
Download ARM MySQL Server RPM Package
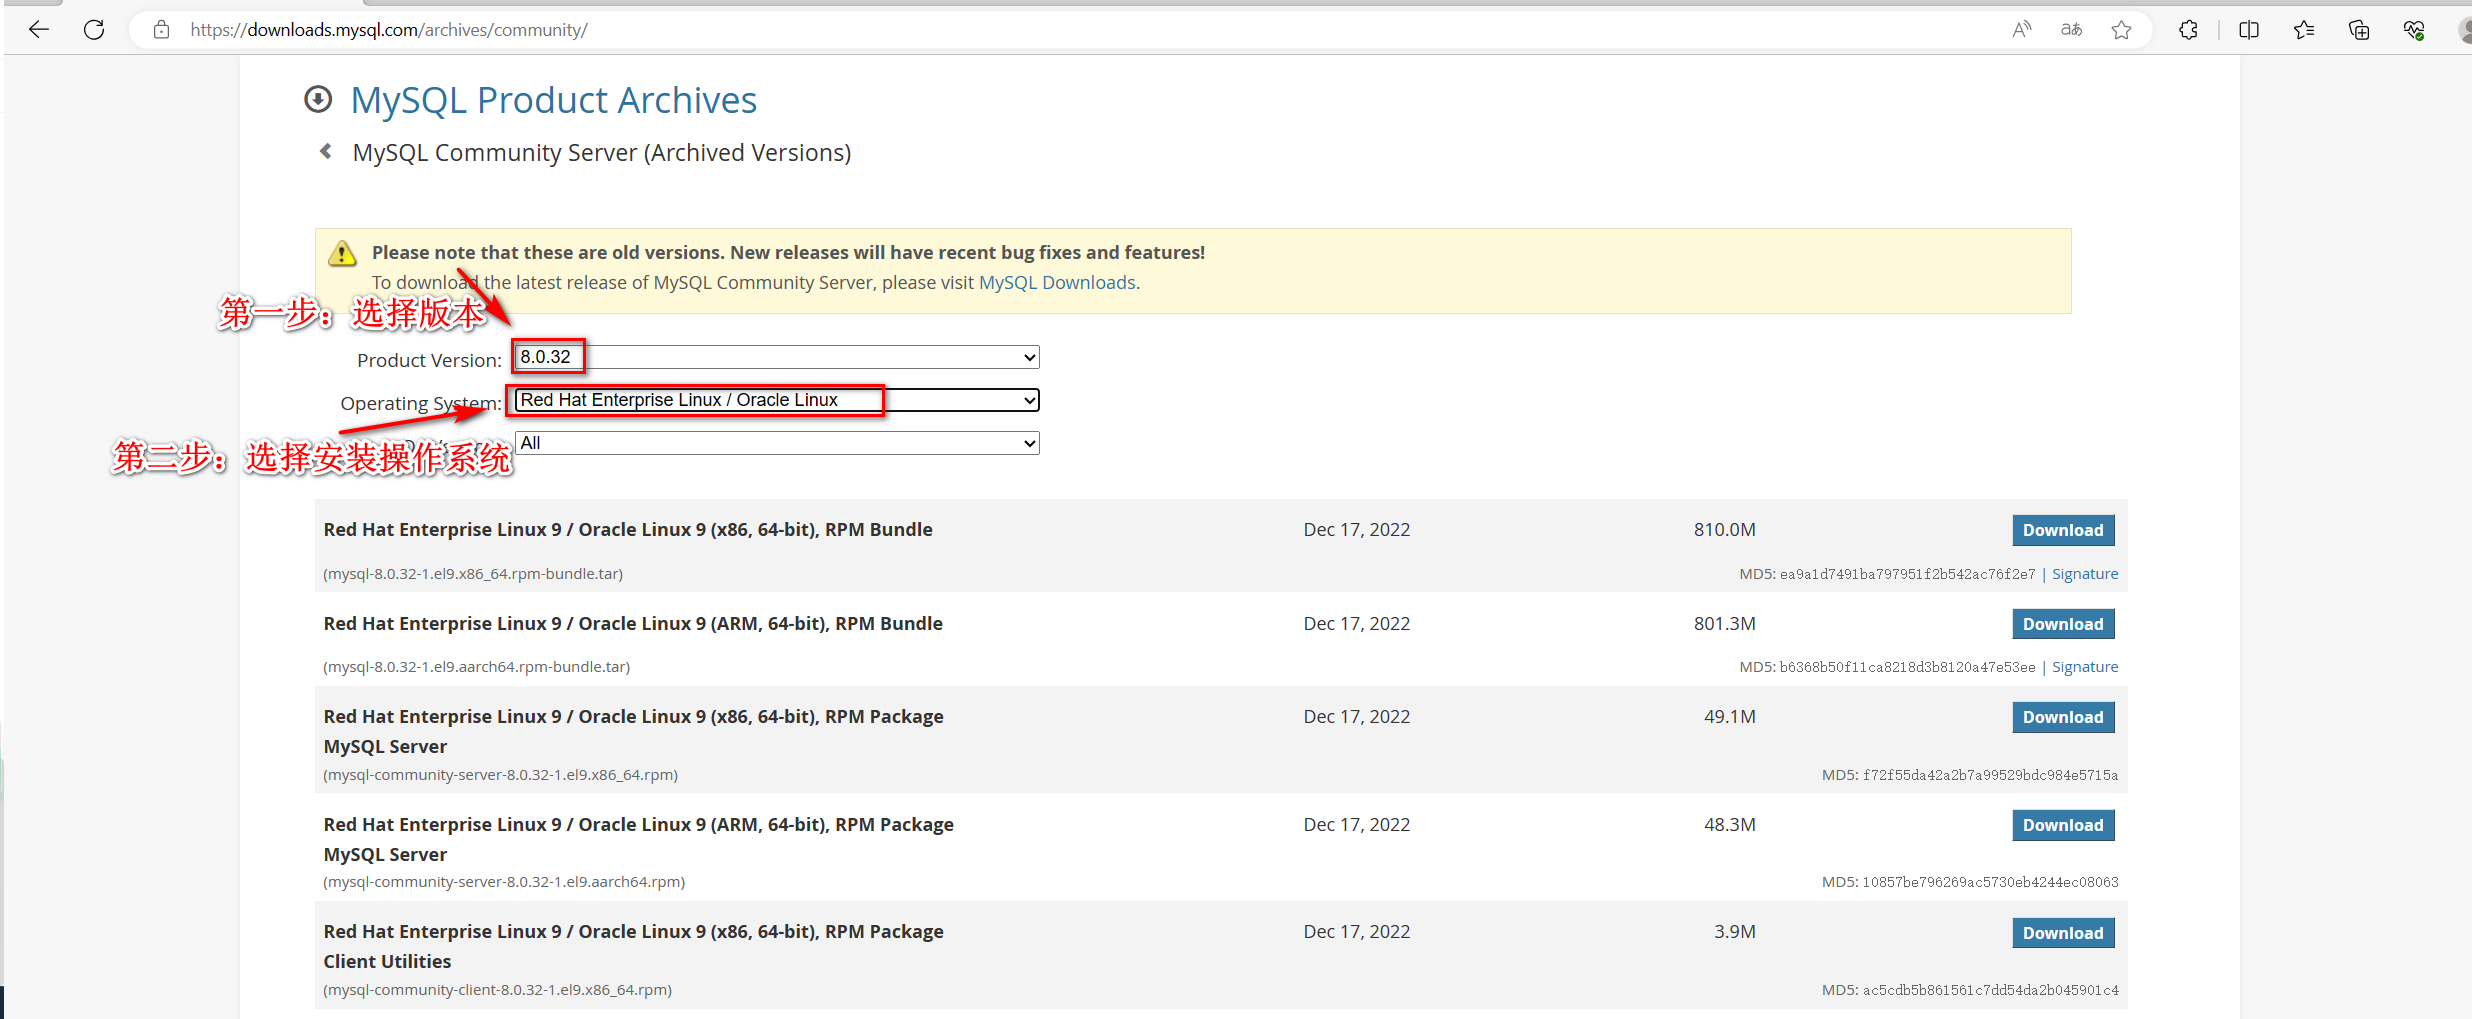point(2063,825)
